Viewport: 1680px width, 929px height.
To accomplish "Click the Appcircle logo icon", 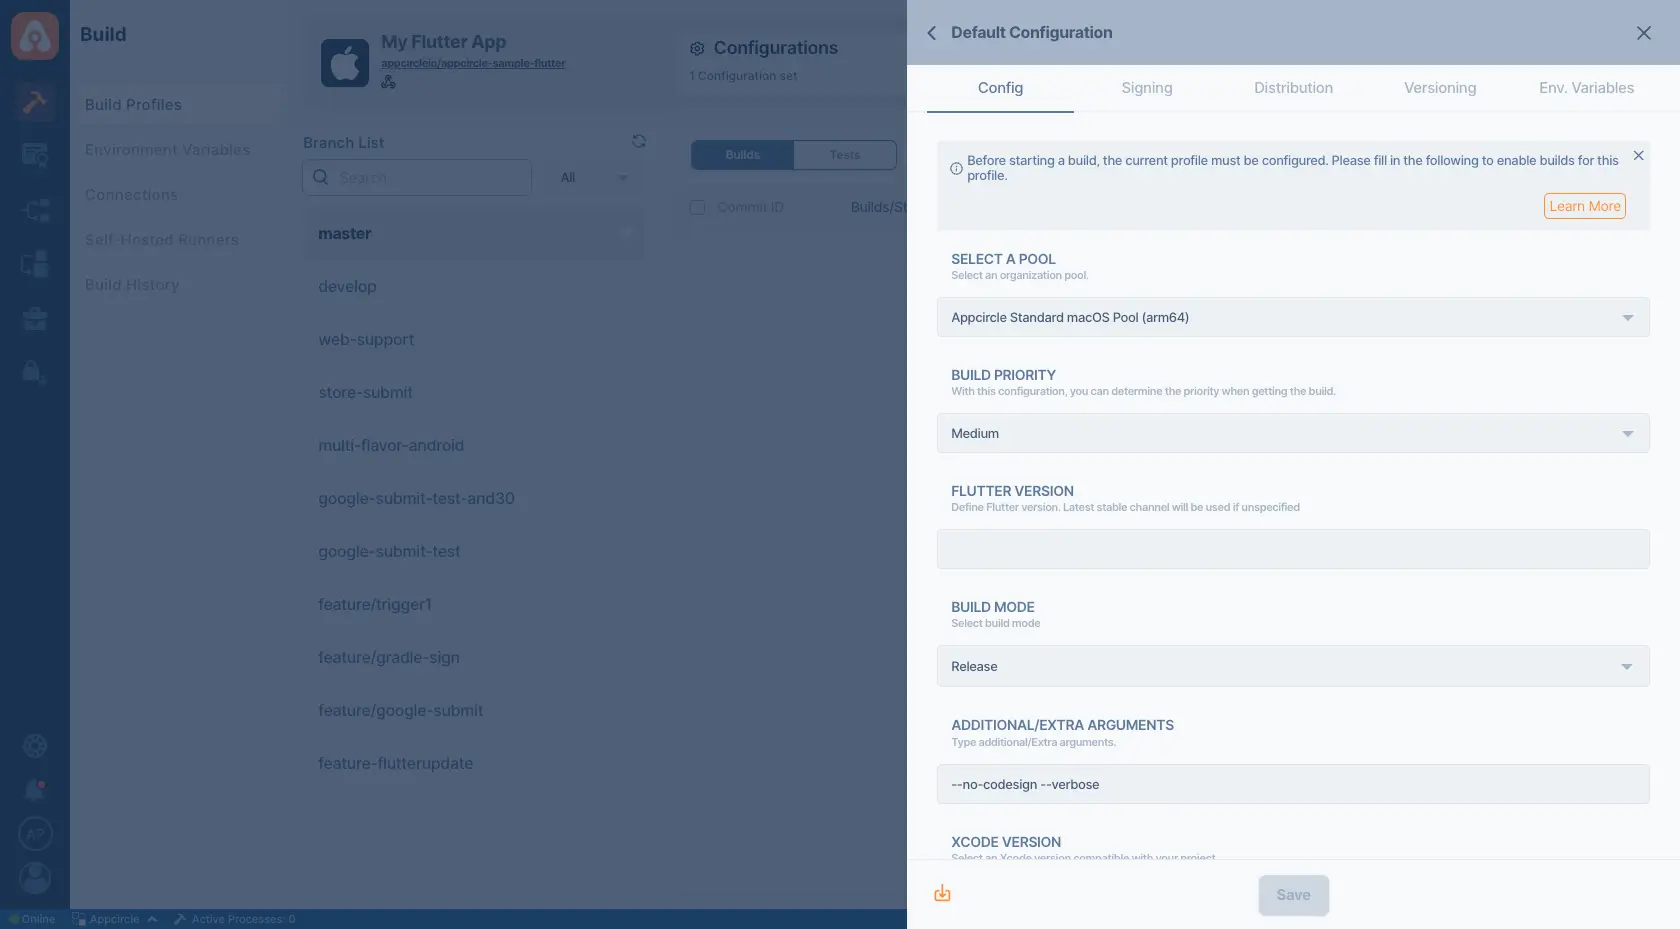I will coord(35,36).
